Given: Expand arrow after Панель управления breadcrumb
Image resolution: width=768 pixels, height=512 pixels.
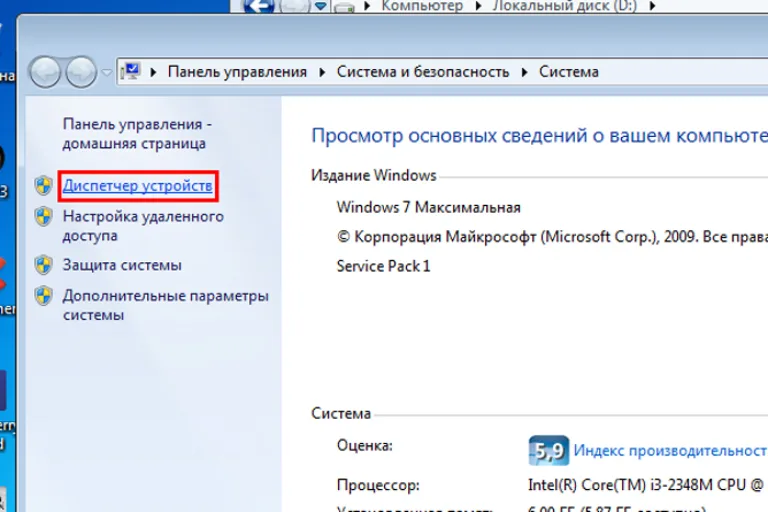Looking at the screenshot, I should pyautogui.click(x=322, y=73).
